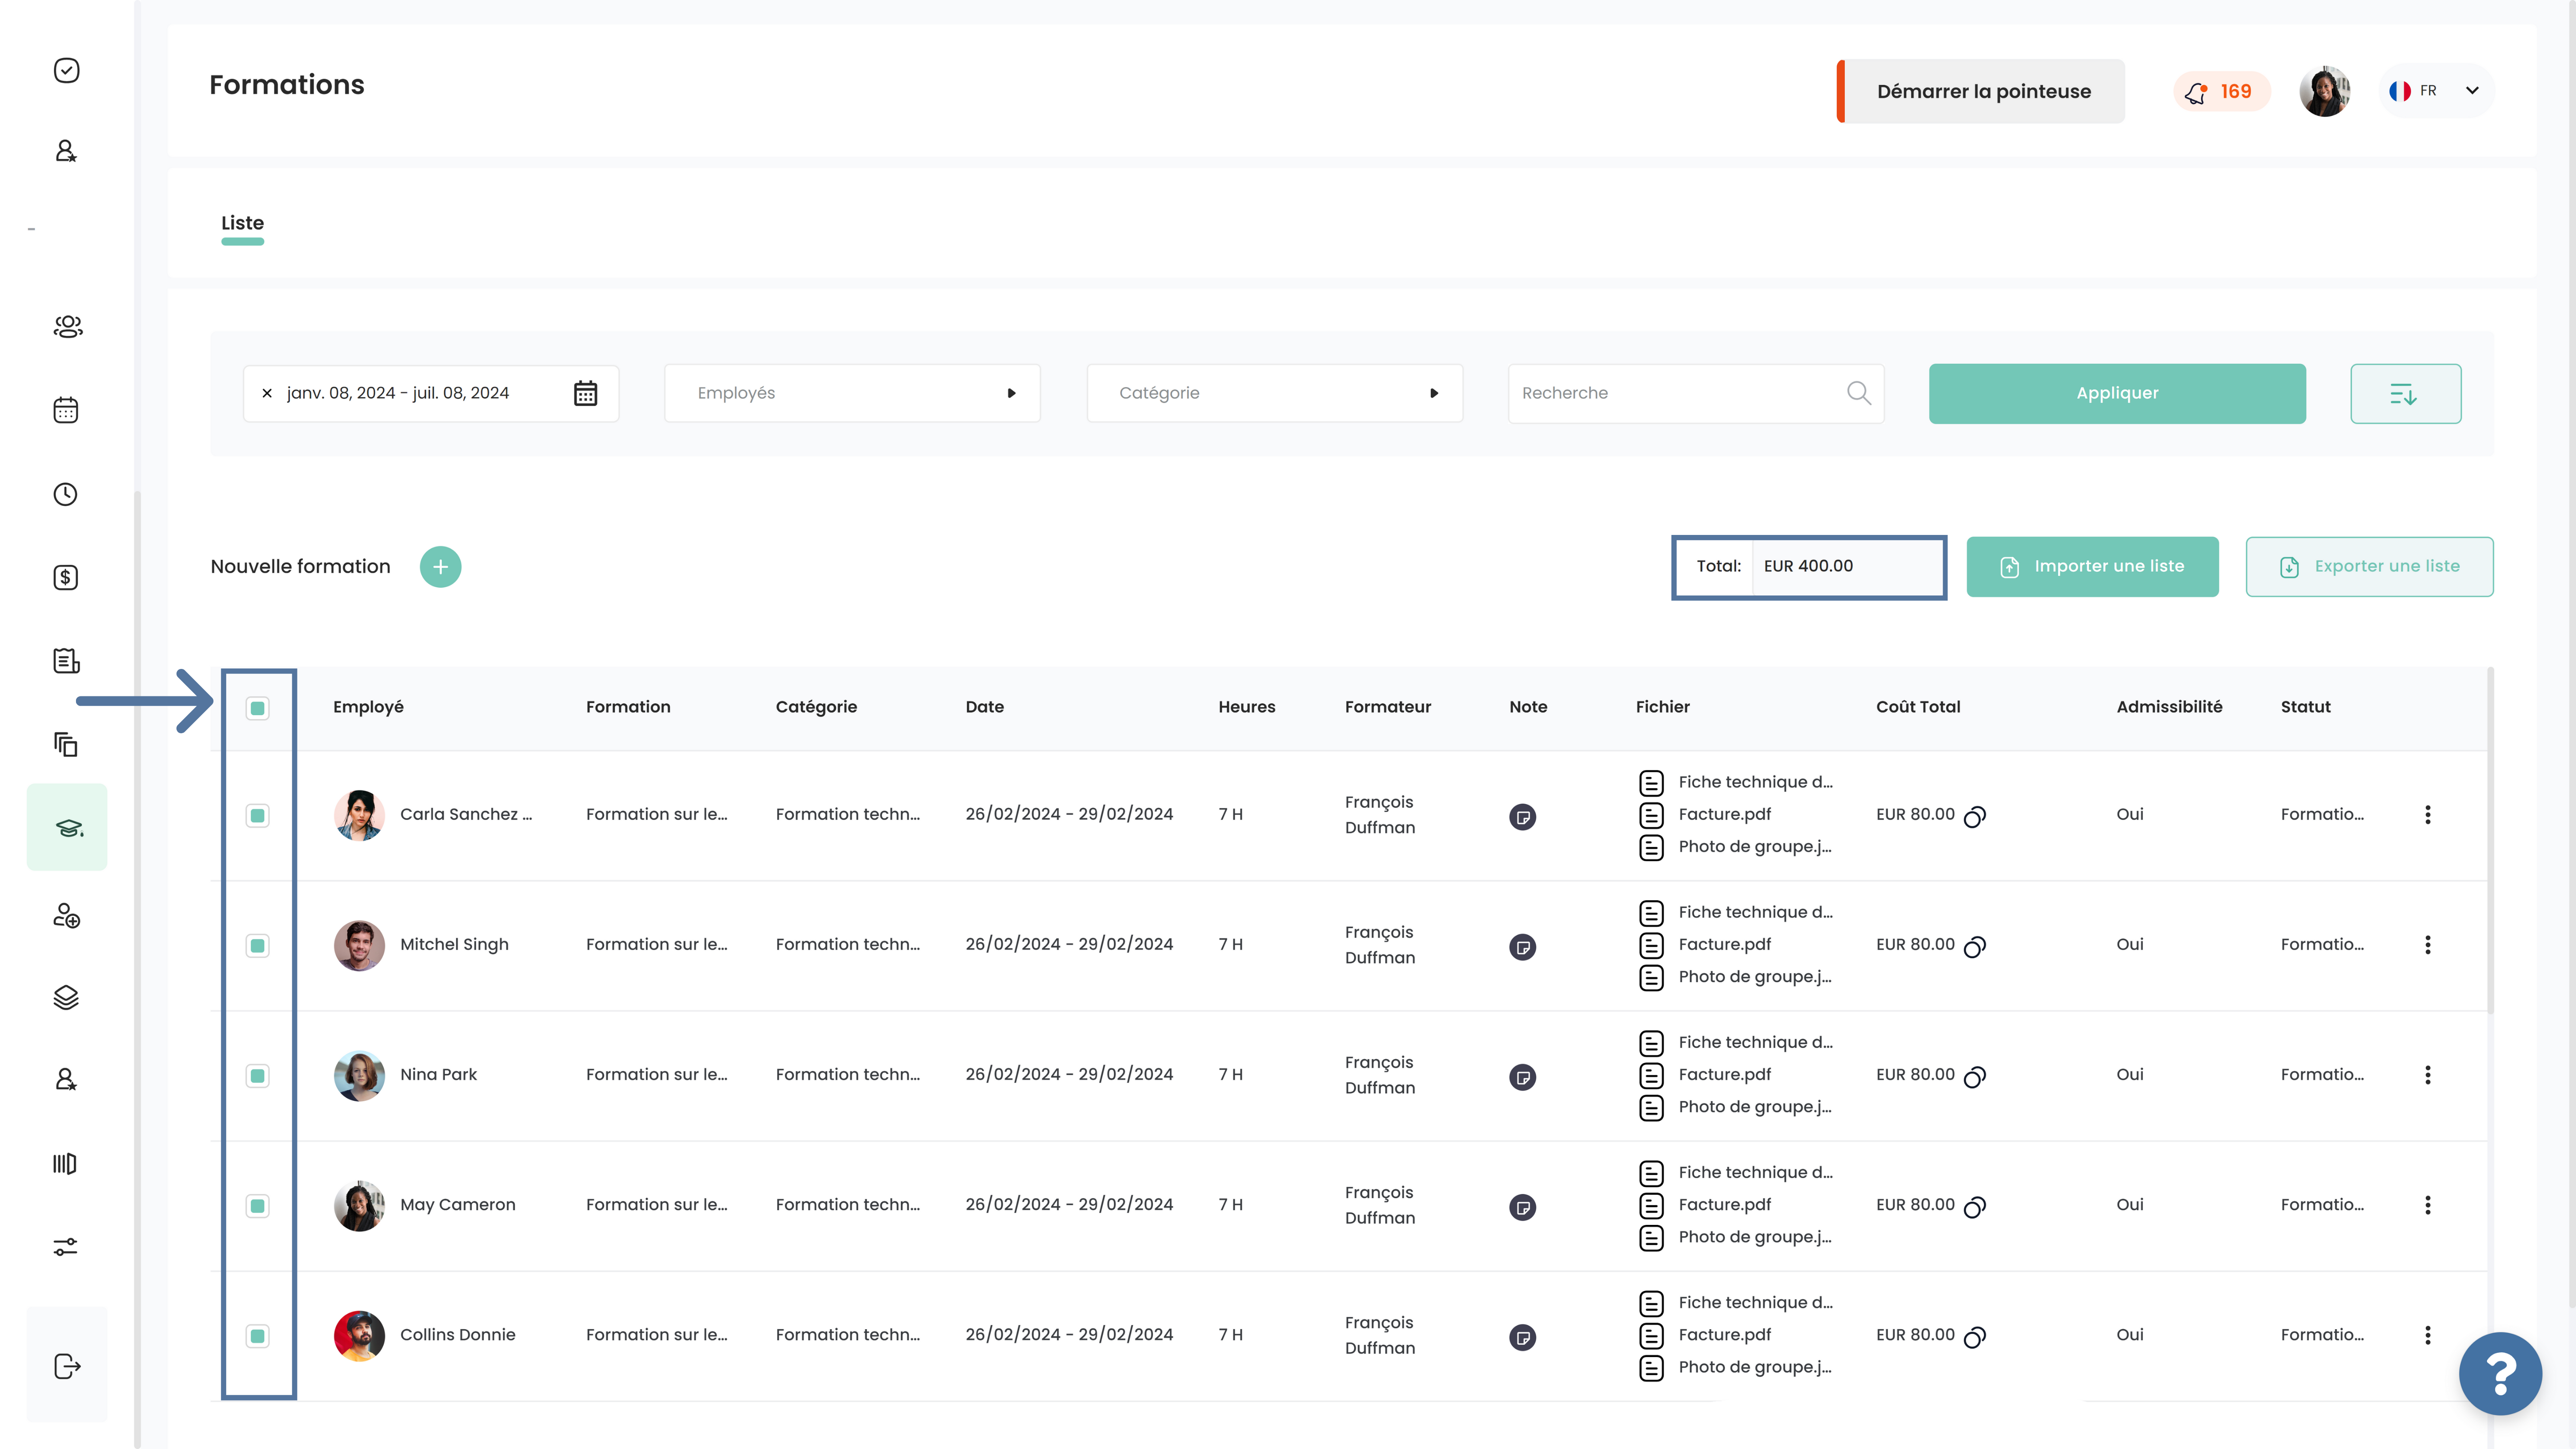The width and height of the screenshot is (2576, 1449).
Task: Click the Nouvelle formation label
Action: [300, 567]
